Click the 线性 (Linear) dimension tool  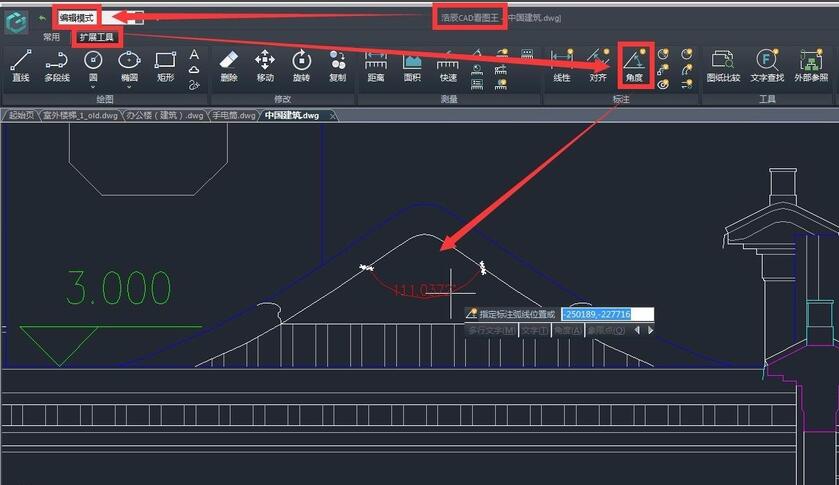562,65
